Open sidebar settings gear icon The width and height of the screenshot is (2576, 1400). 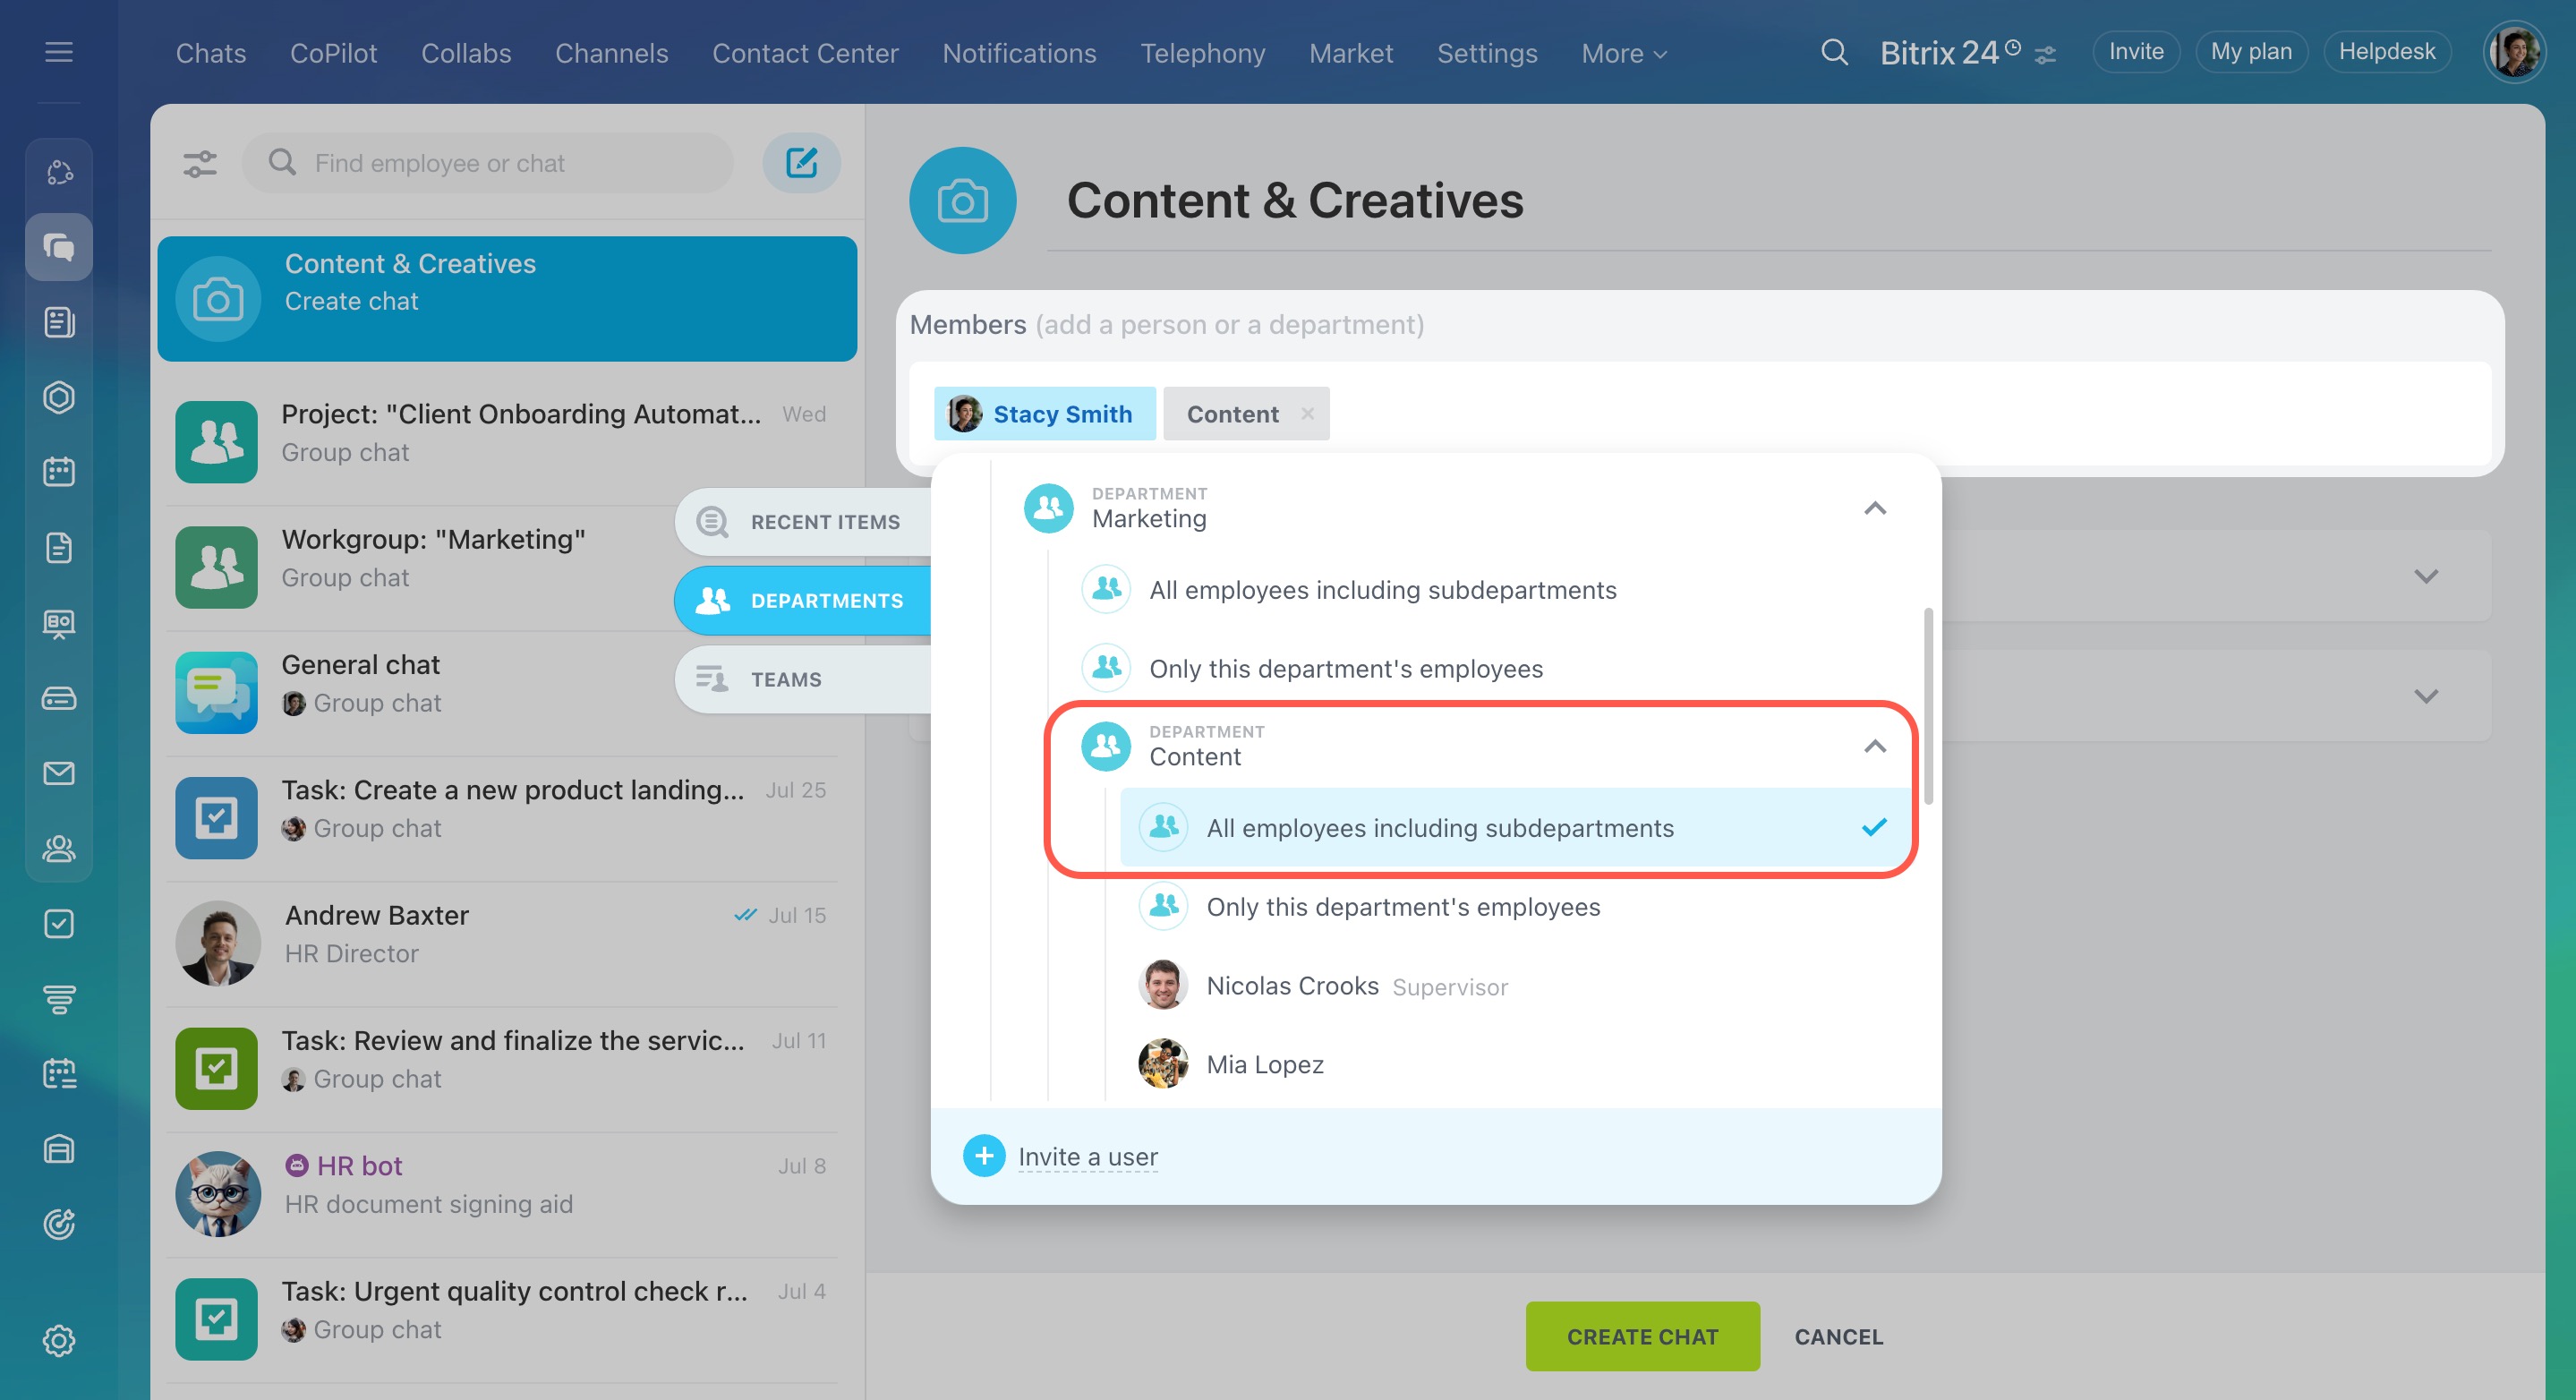click(59, 1340)
